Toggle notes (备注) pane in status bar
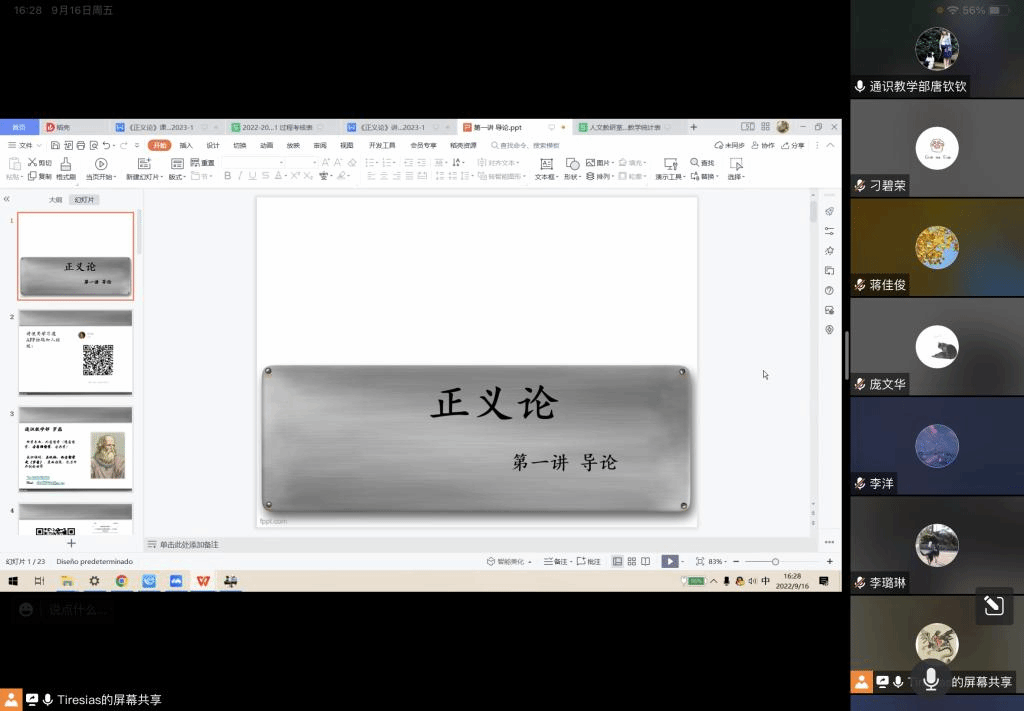Viewport: 1024px width, 711px height. pos(556,562)
